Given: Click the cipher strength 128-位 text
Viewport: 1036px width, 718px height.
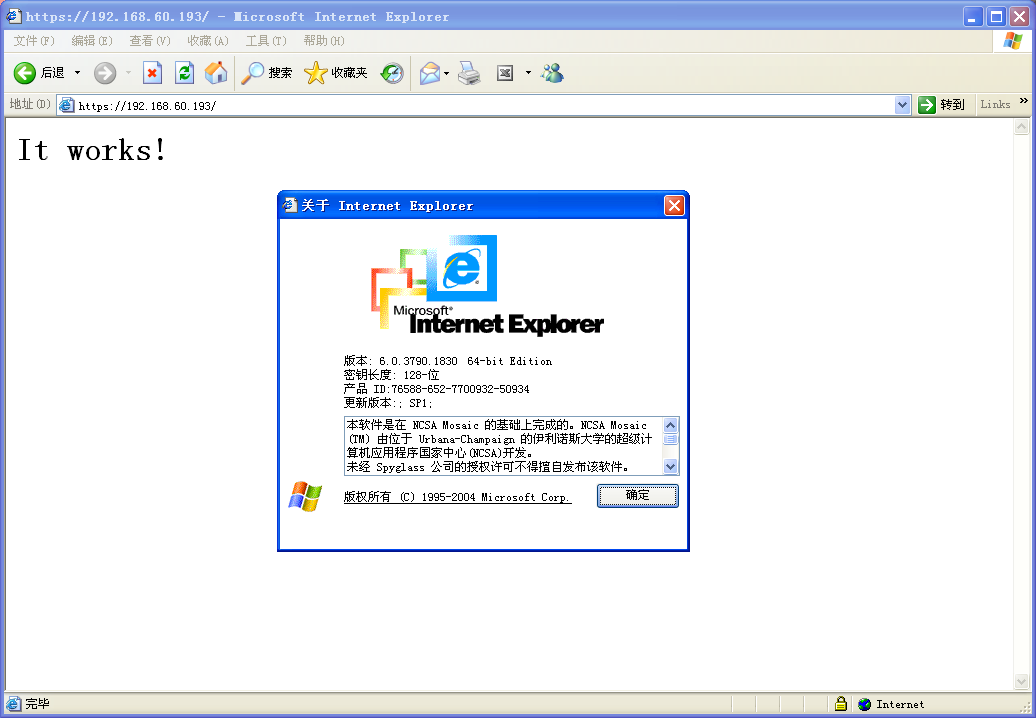Looking at the screenshot, I should (422, 375).
